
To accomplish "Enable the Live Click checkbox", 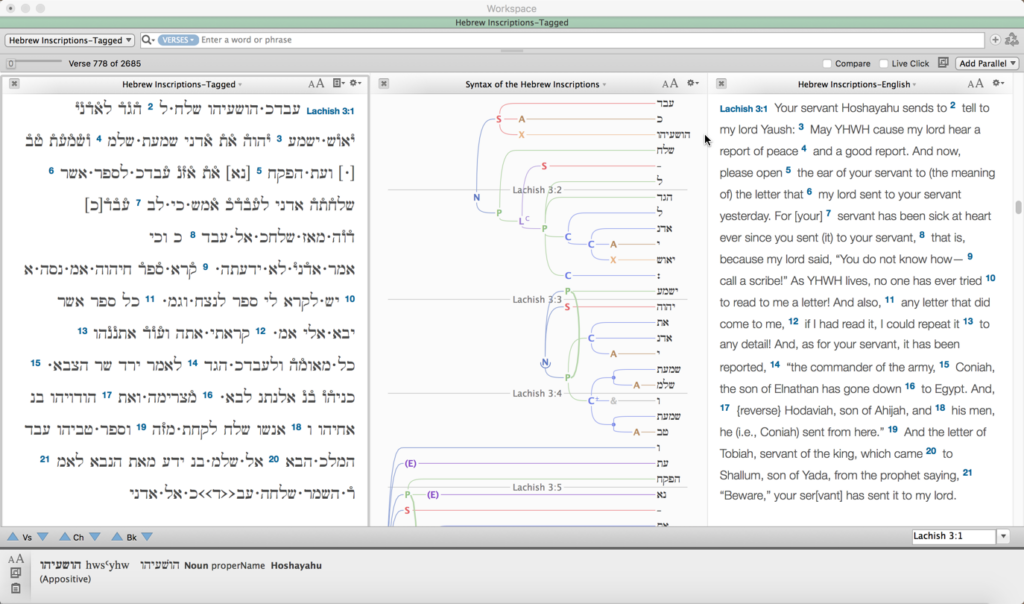I will [884, 62].
